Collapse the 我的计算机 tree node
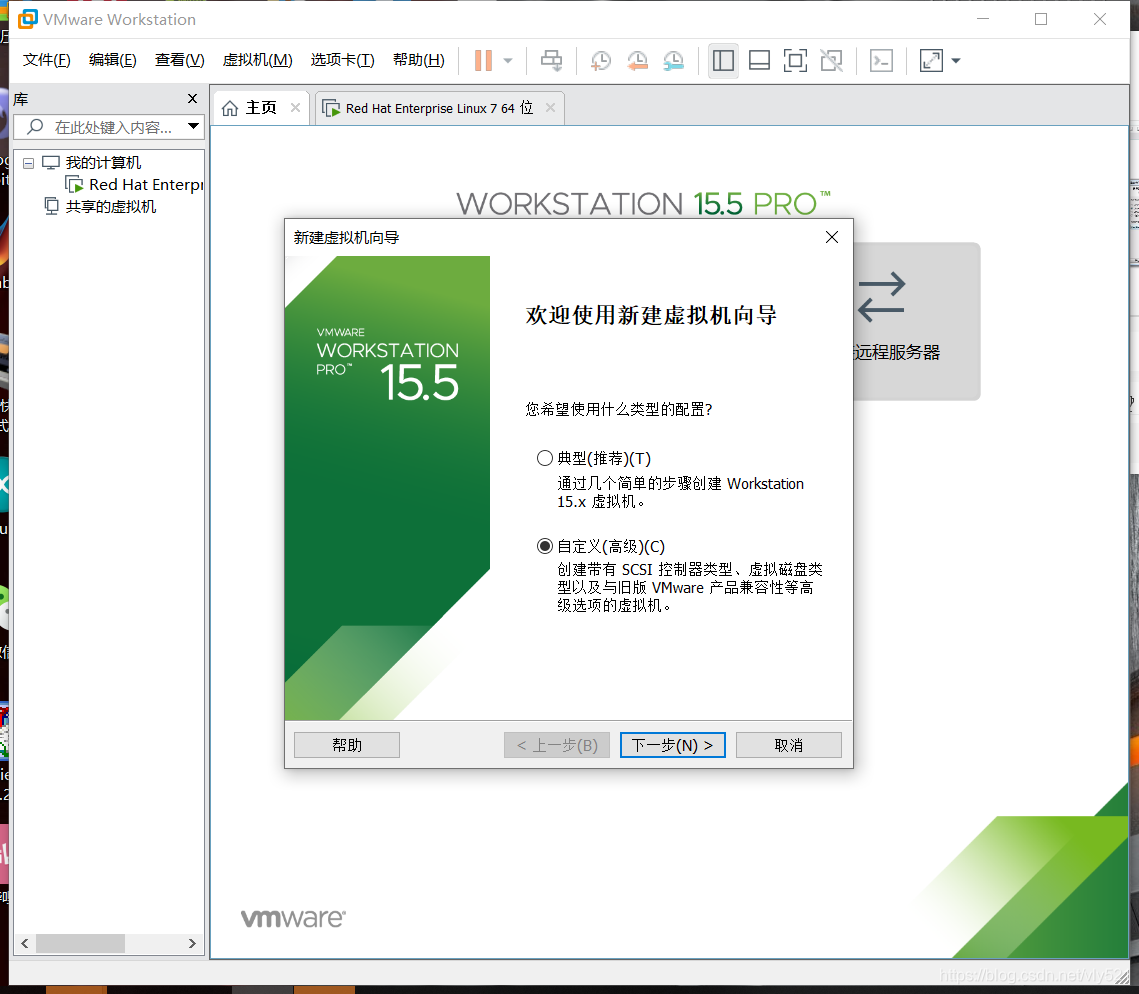1139x994 pixels. 28,163
